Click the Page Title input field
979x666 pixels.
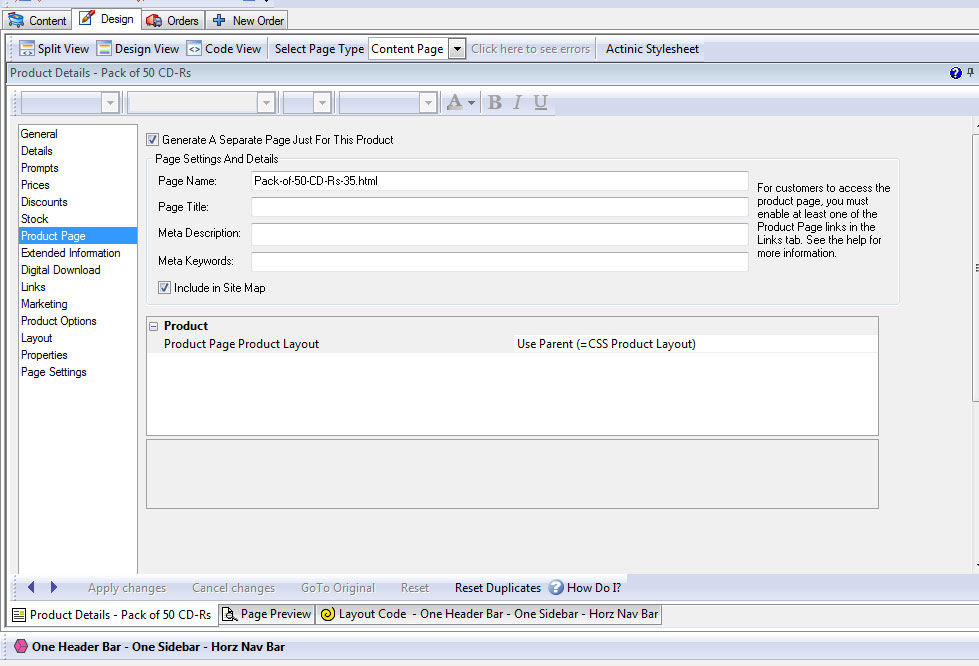click(x=499, y=207)
